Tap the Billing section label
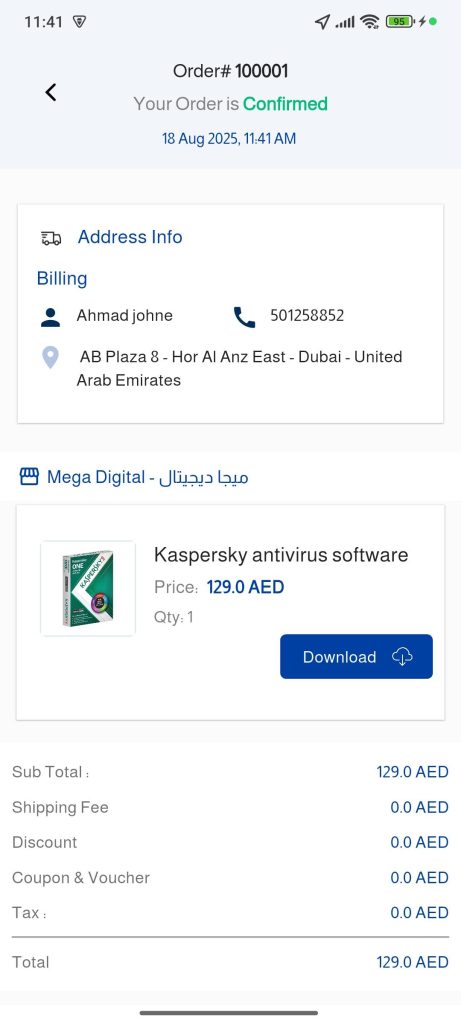Image resolution: width=461 pixels, height=1024 pixels. [62, 279]
